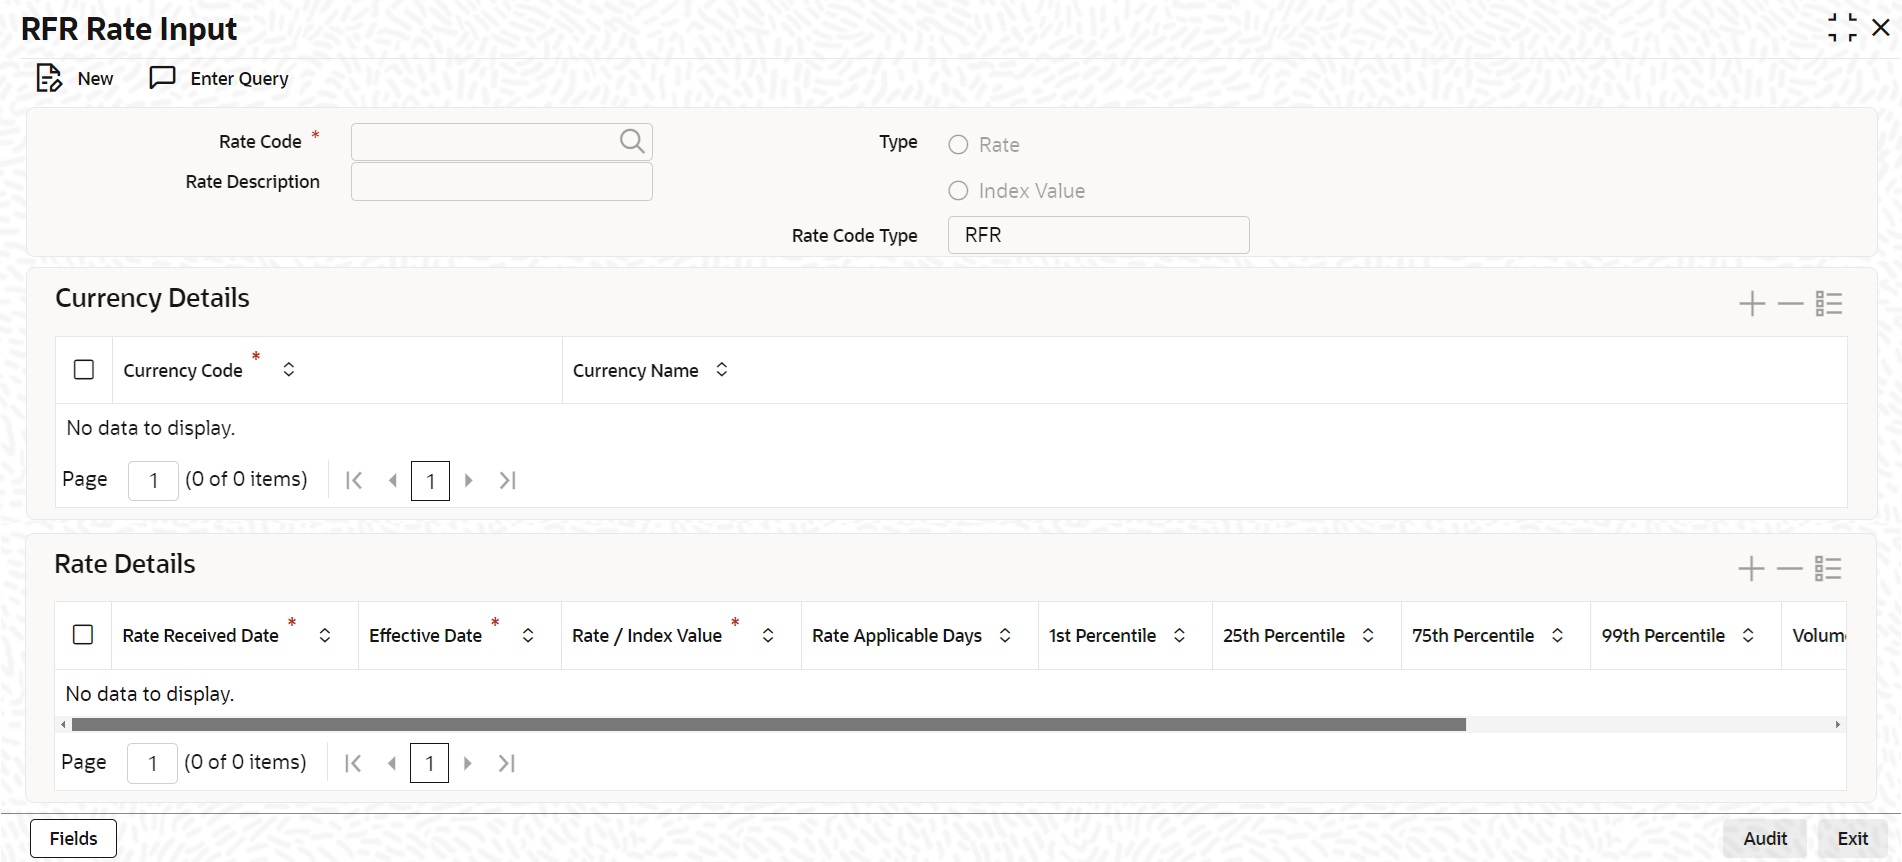Tick select-all checkbox in Rate Details

(x=83, y=635)
